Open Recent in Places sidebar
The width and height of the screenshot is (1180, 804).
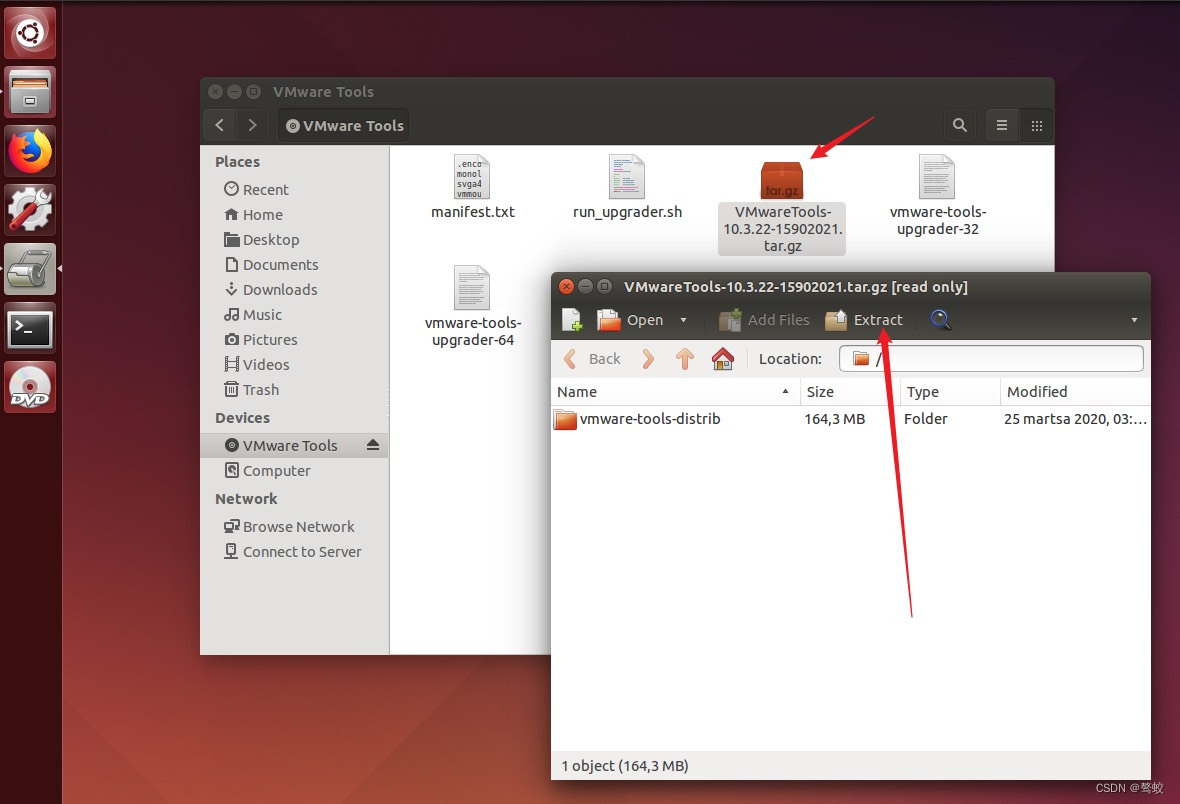point(257,190)
